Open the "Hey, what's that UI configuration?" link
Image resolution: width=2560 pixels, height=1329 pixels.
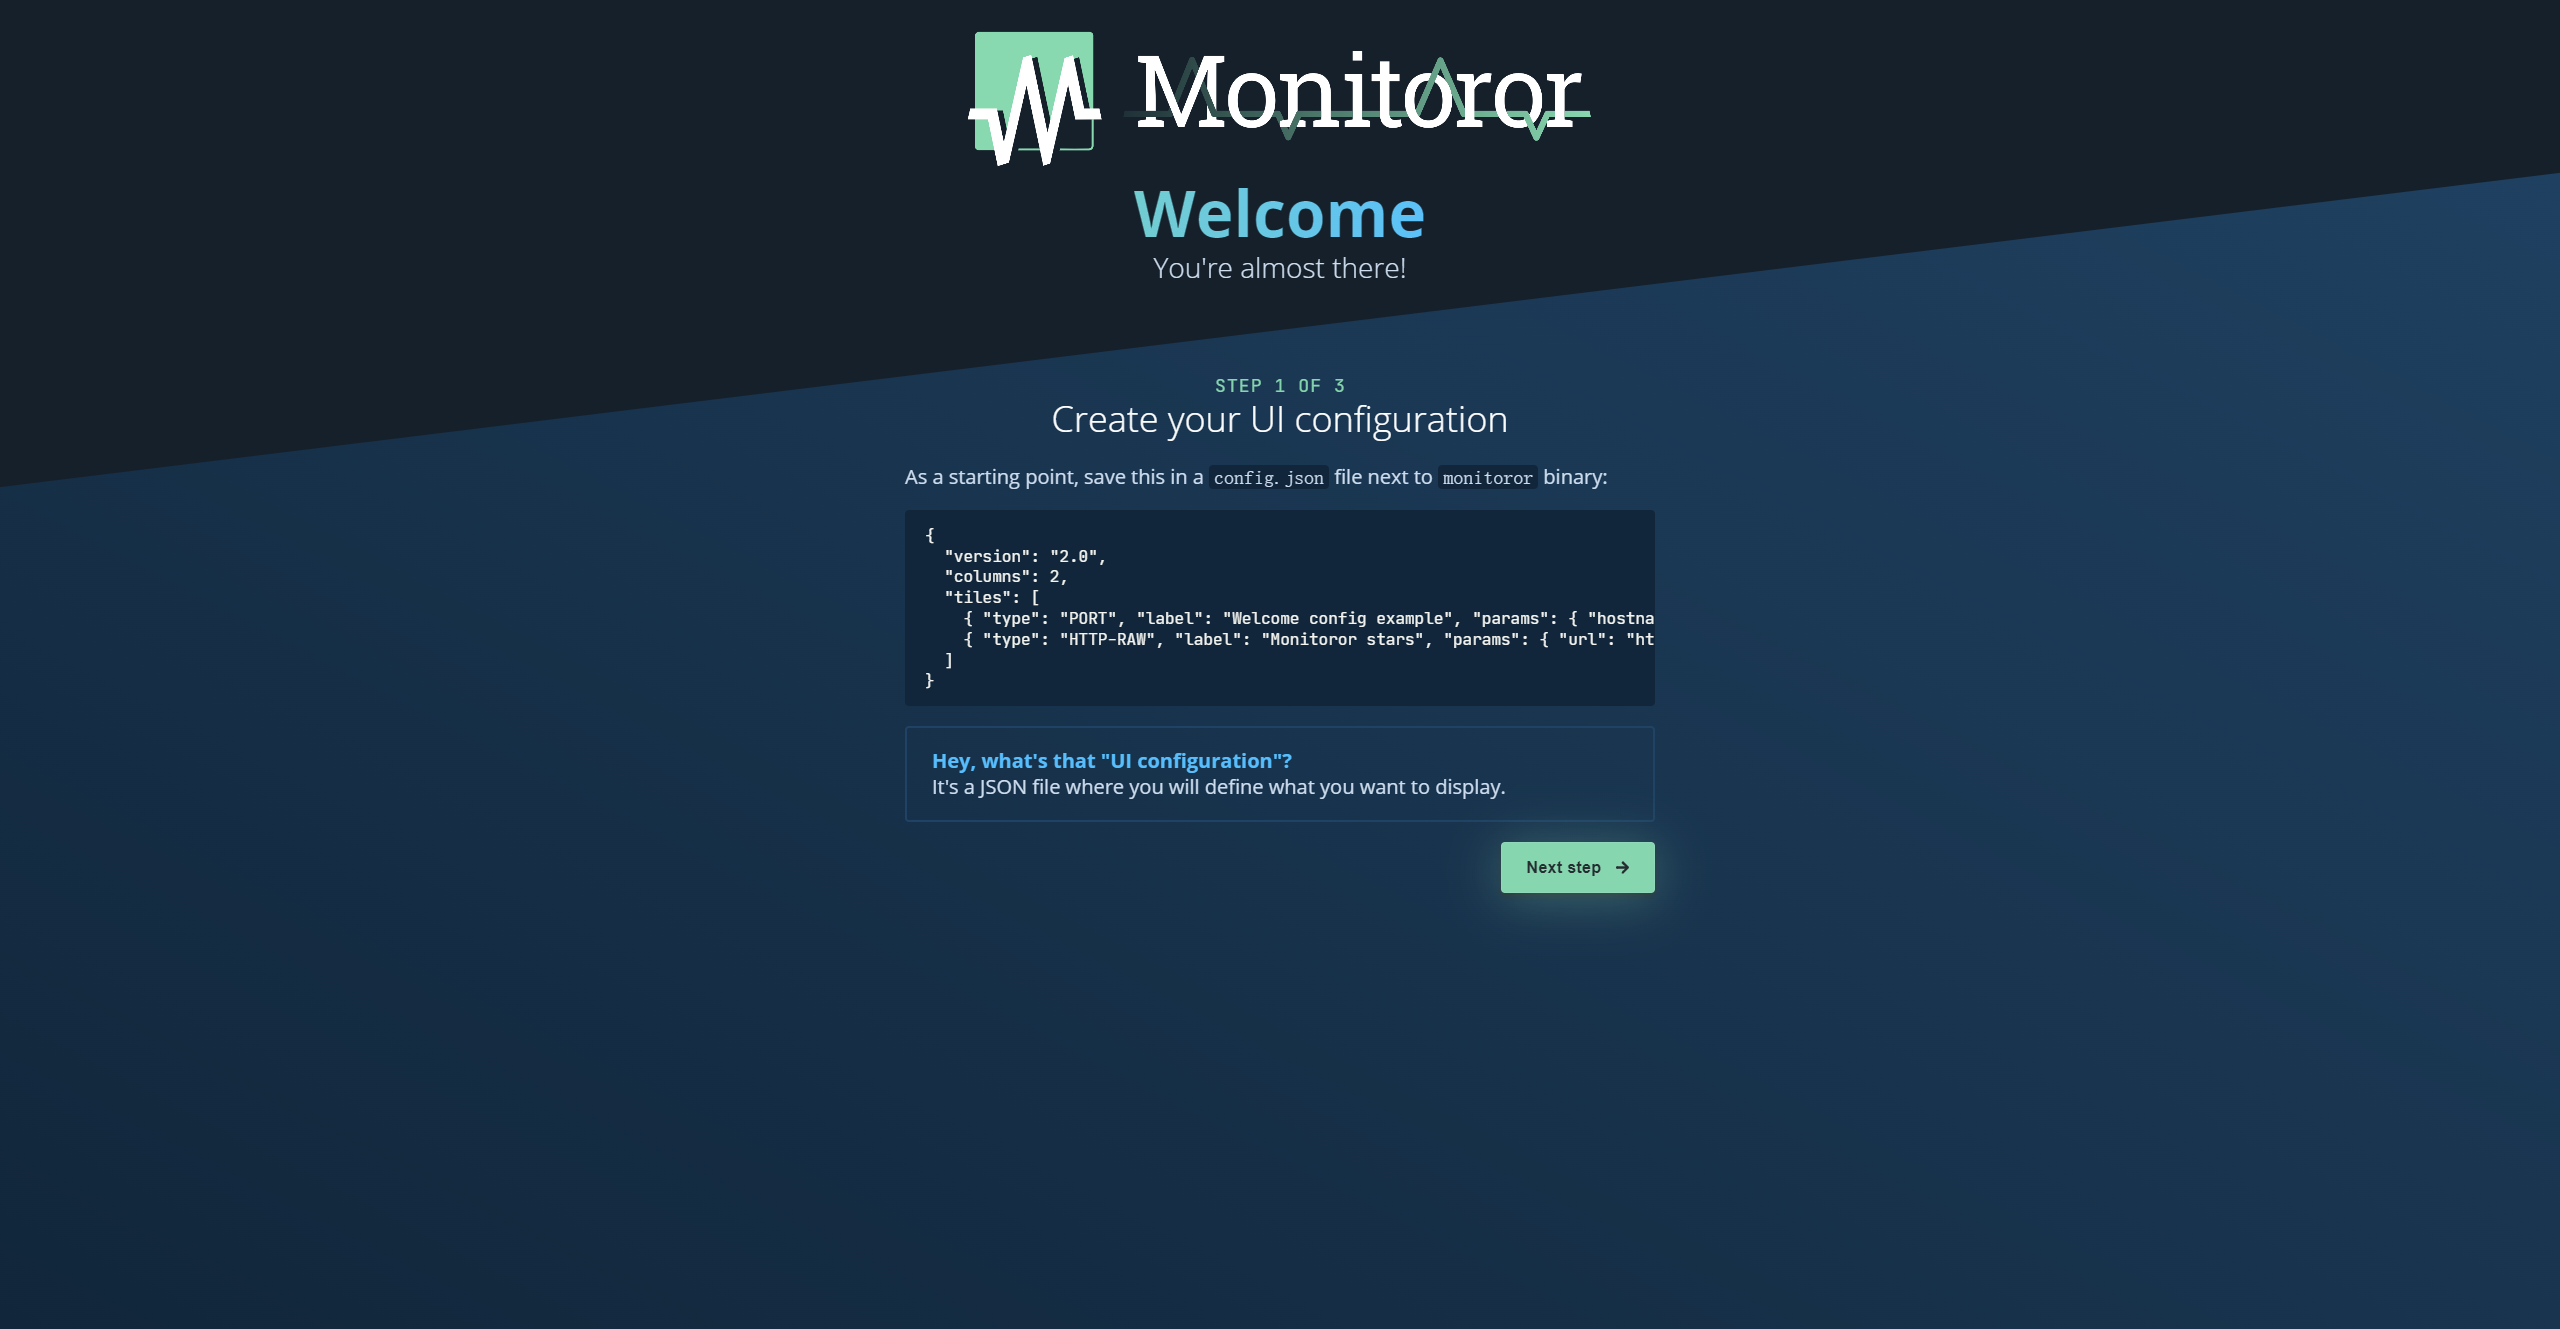point(1111,760)
